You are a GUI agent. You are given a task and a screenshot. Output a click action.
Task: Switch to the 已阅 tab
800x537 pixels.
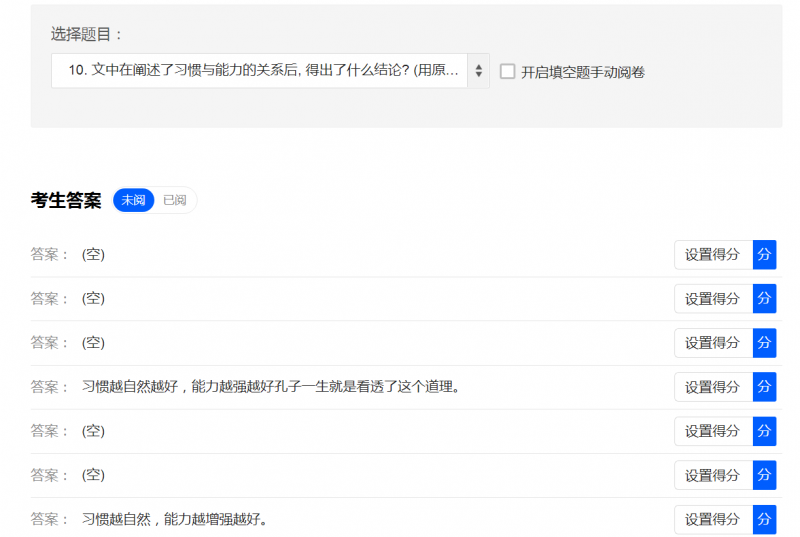point(175,200)
